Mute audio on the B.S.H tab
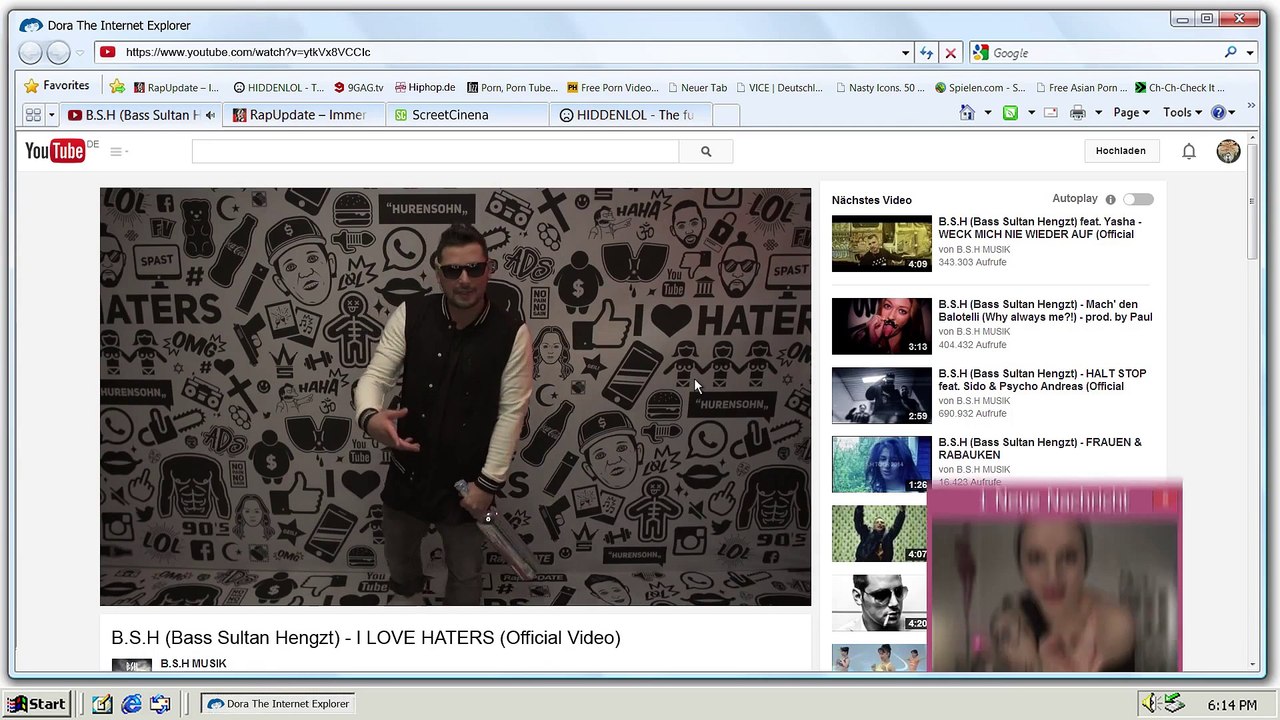The height and width of the screenshot is (720, 1280). click(210, 115)
